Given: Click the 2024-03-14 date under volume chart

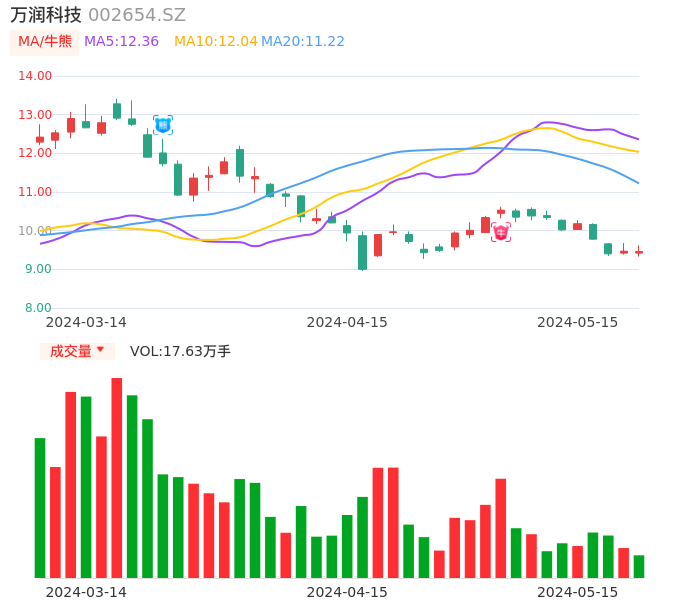Looking at the screenshot, I should tap(86, 592).
